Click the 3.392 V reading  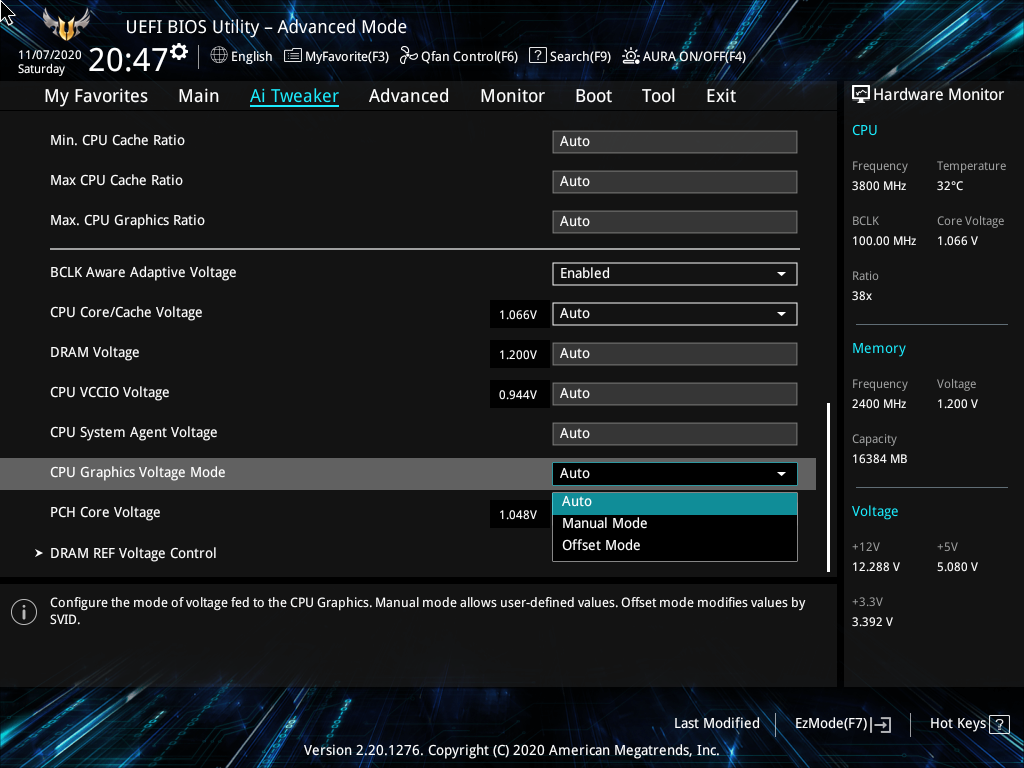tap(872, 622)
